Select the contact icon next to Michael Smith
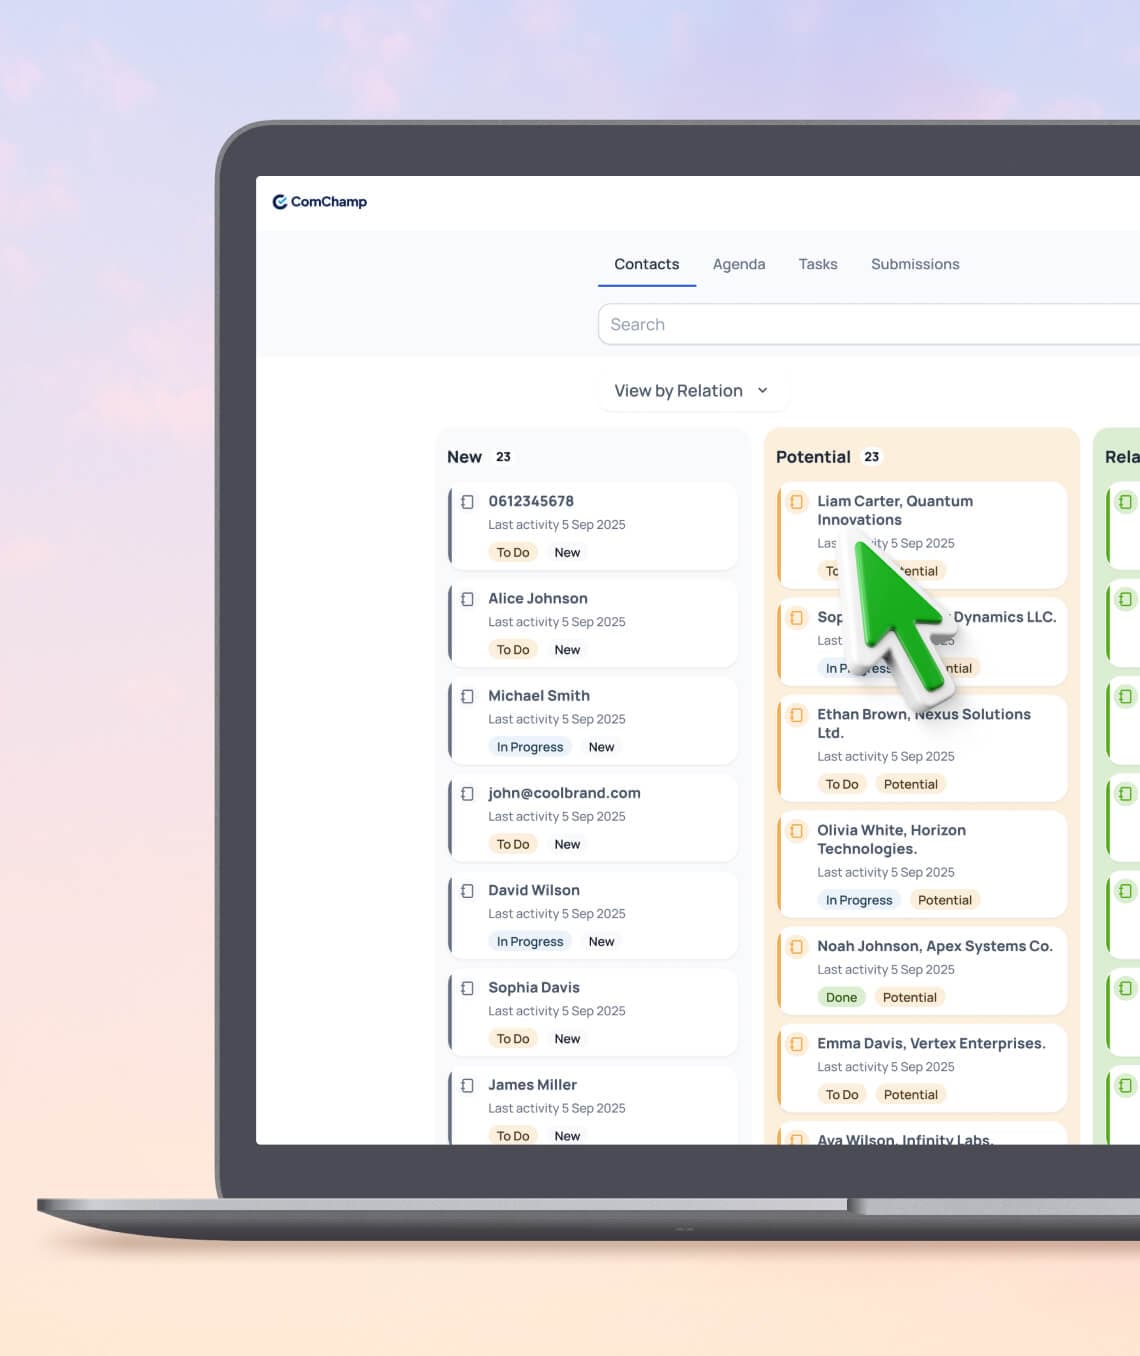 point(467,696)
